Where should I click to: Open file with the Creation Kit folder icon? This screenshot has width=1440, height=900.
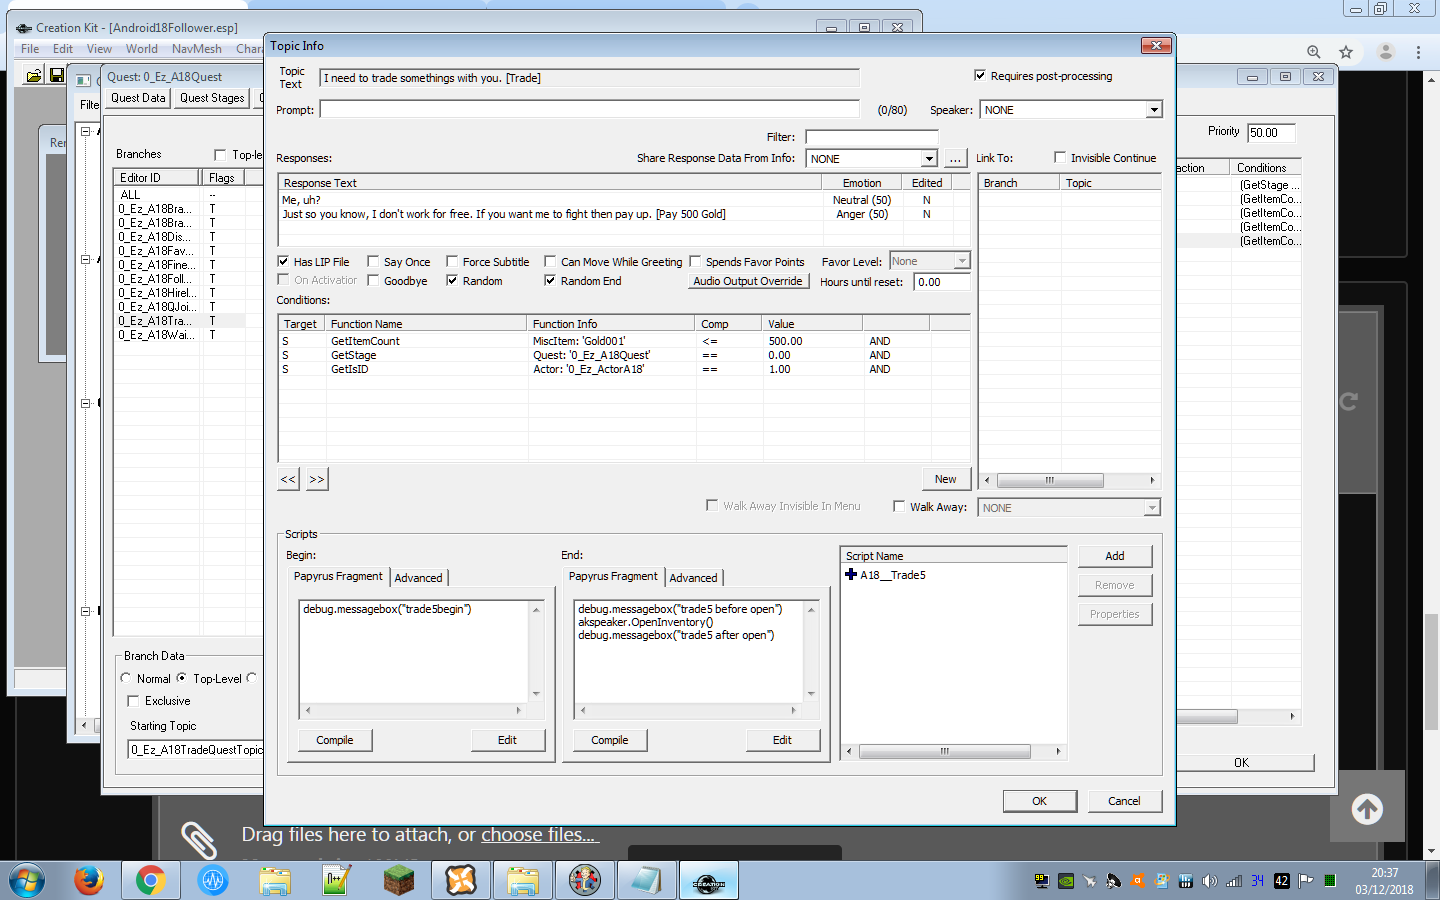pos(33,75)
